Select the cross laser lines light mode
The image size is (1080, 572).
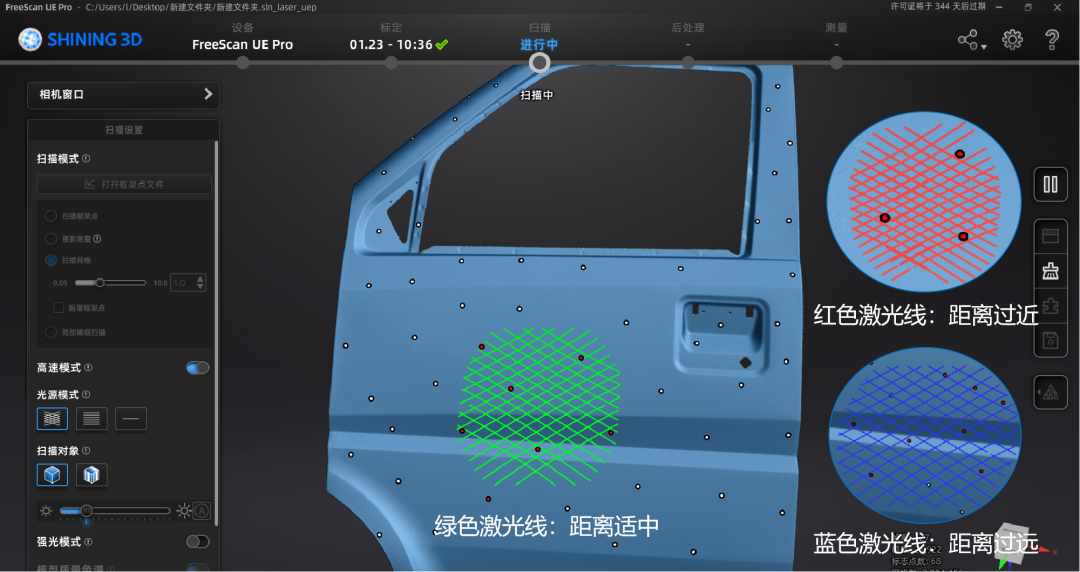pyautogui.click(x=52, y=418)
